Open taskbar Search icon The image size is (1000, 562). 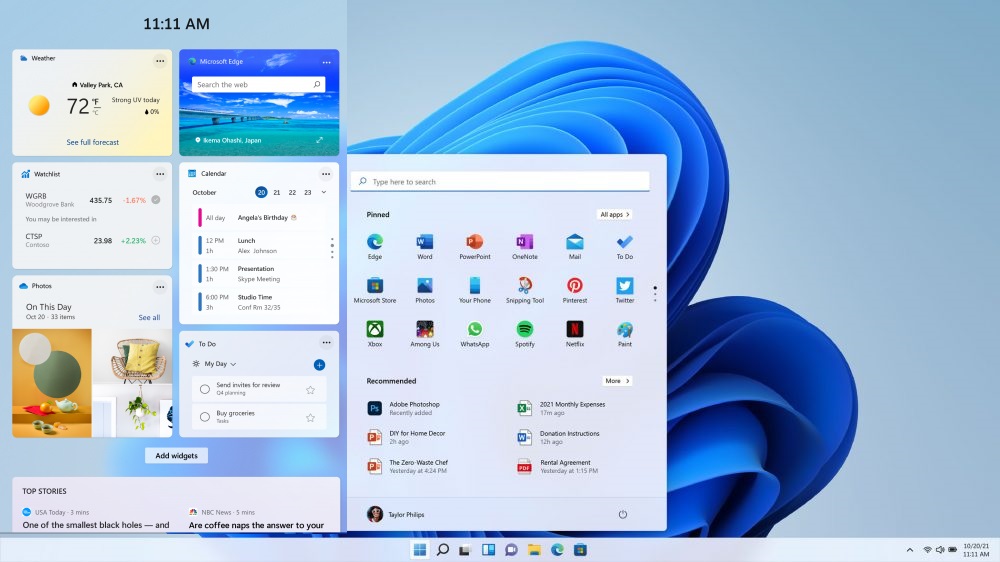[x=443, y=549]
